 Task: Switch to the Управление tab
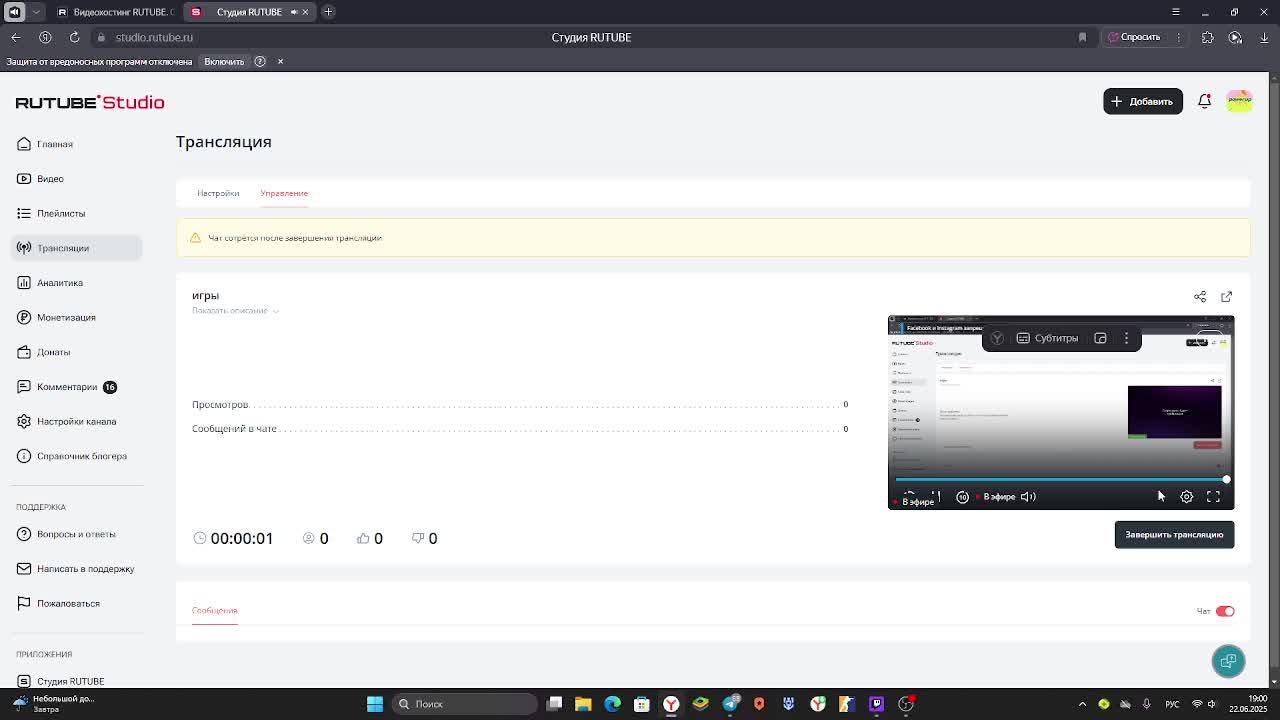point(284,193)
